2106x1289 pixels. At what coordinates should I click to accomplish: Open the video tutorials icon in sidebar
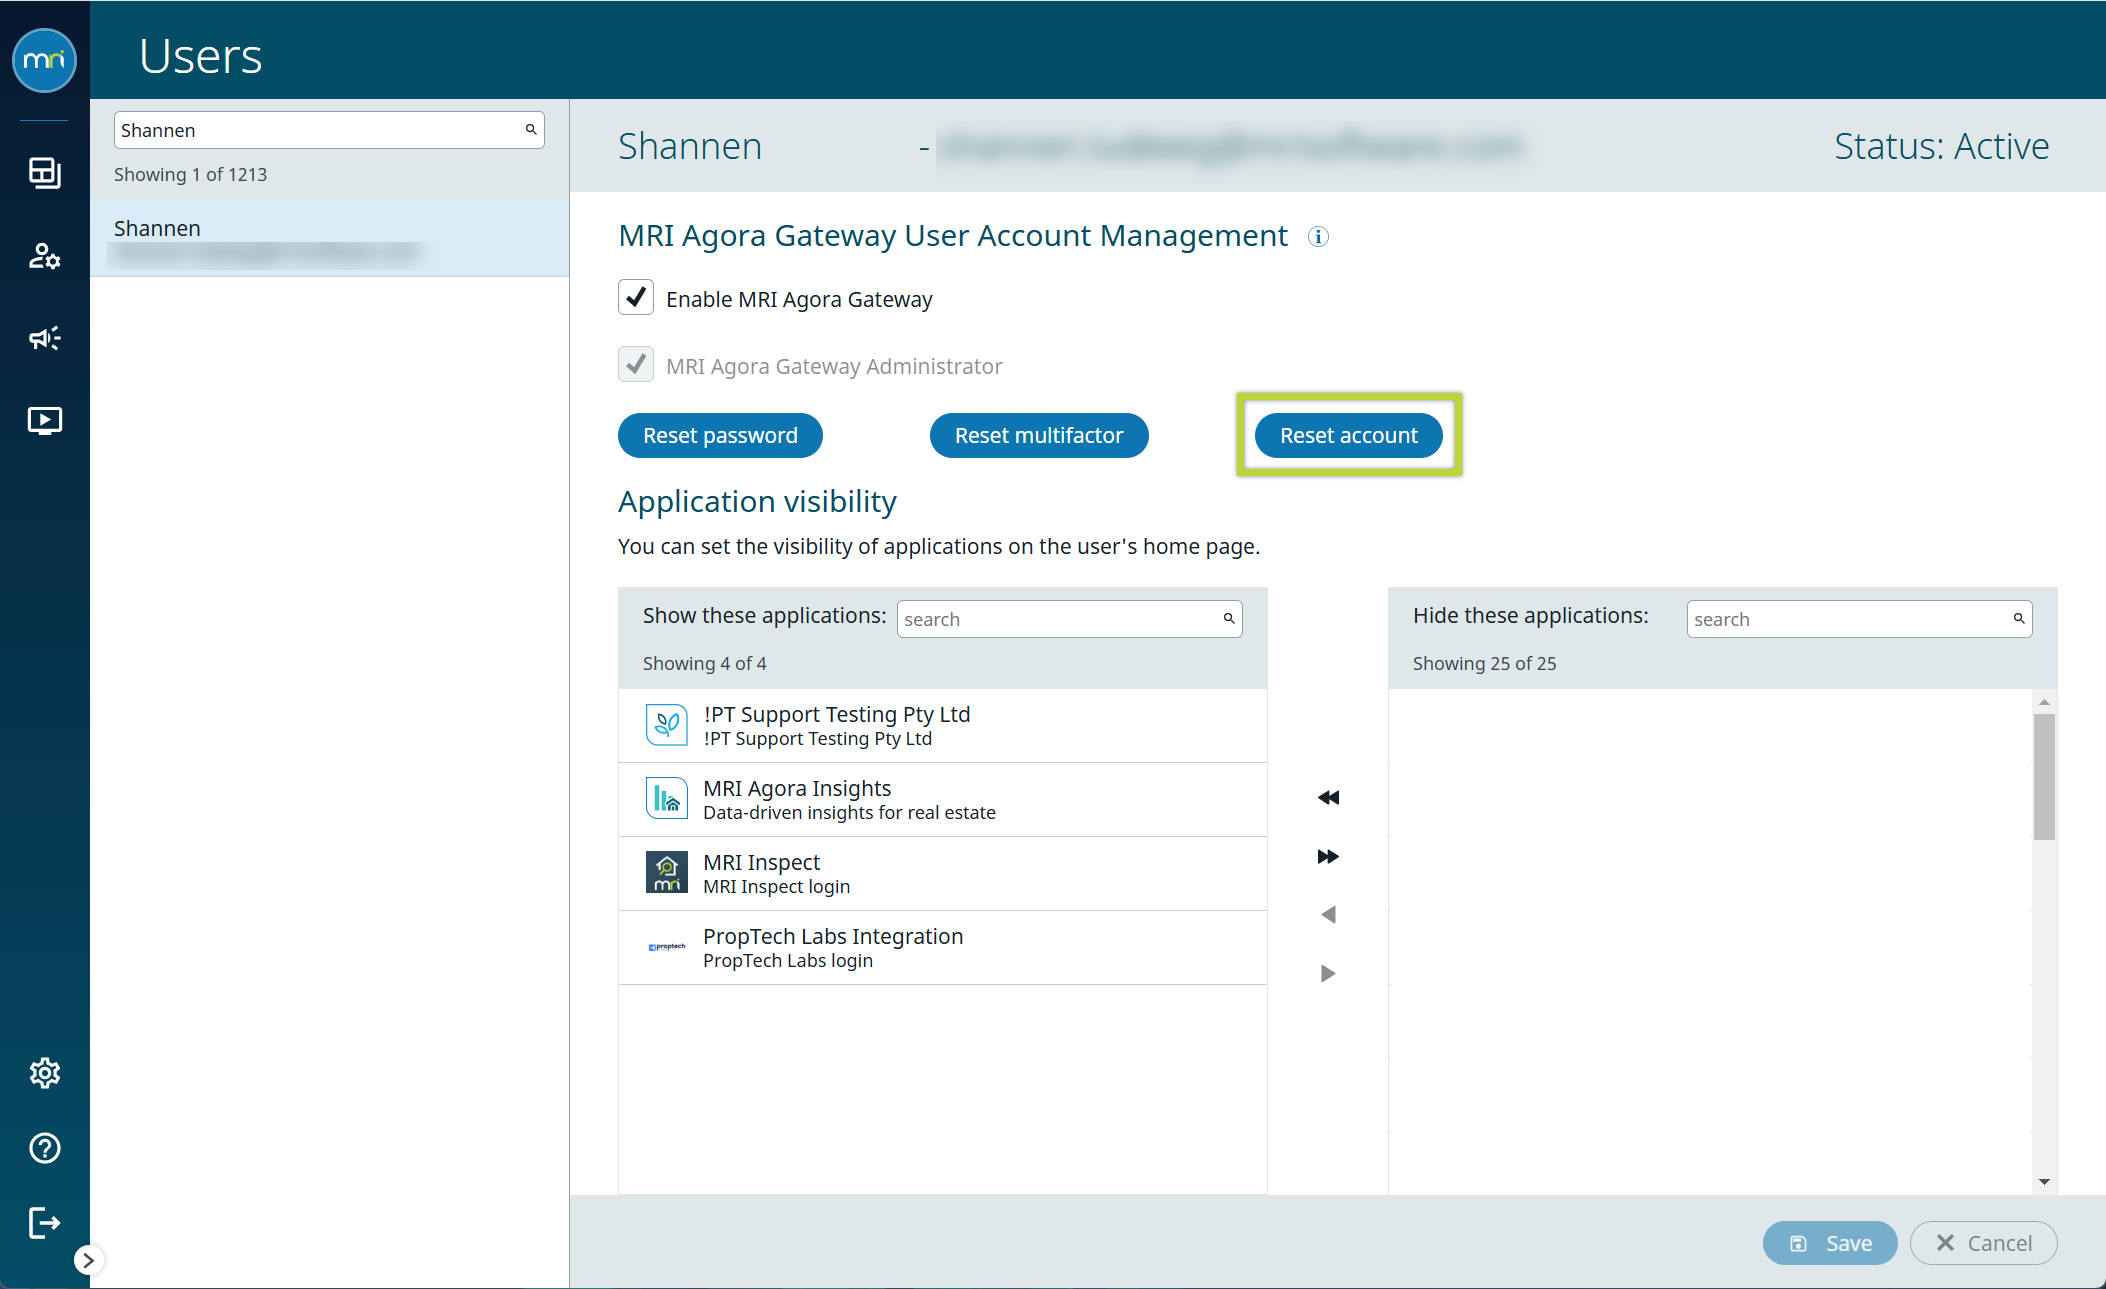pos(44,420)
